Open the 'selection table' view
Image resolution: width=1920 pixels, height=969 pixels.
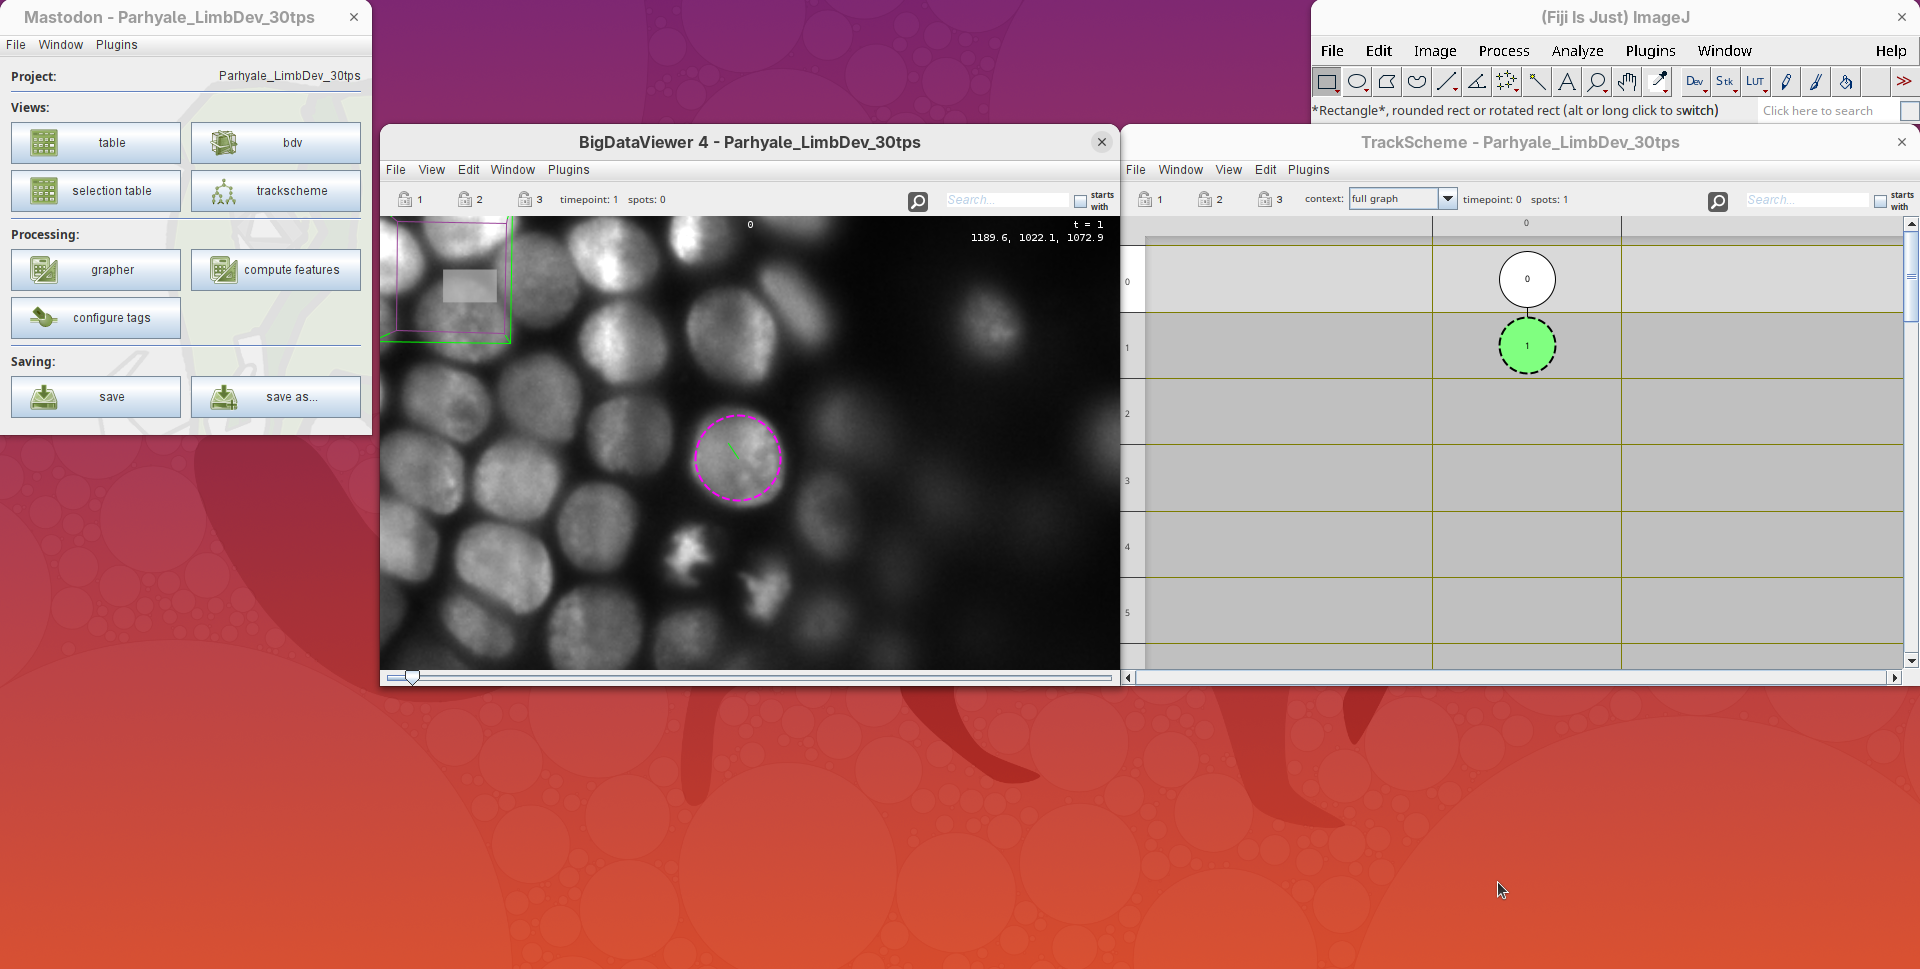tap(96, 191)
